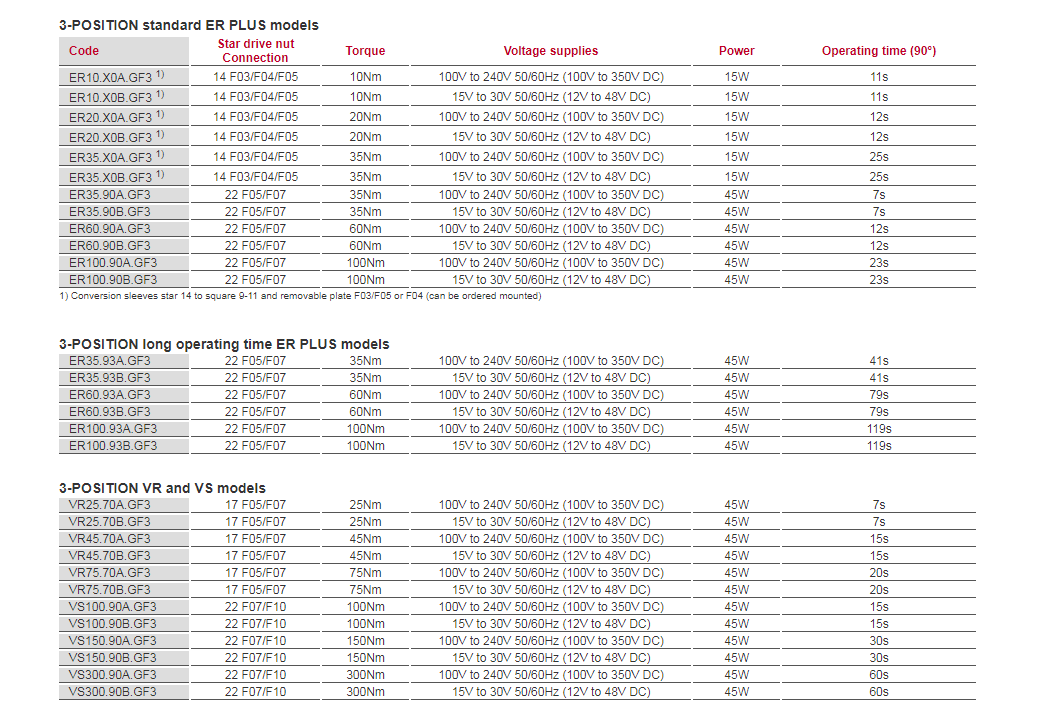Click the ER100.90B.GF3 code entry
This screenshot has height=715, width=1044.
[113, 280]
